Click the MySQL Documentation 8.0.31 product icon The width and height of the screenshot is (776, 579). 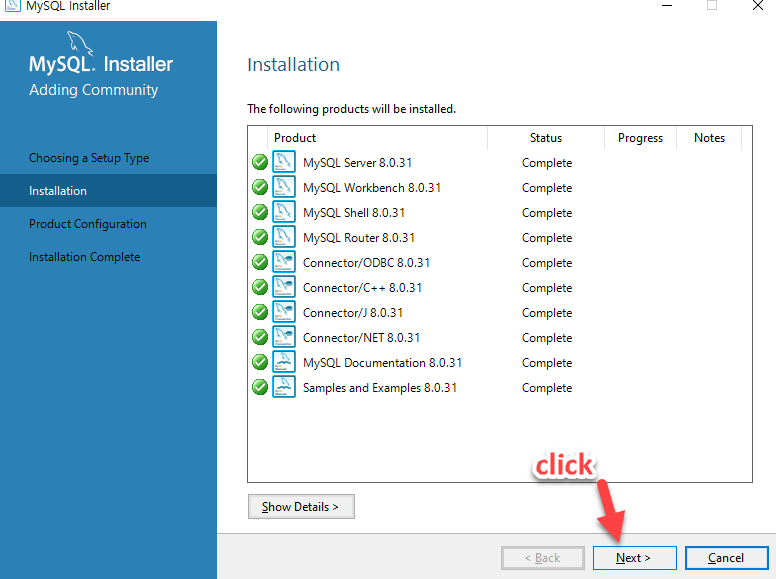point(284,362)
